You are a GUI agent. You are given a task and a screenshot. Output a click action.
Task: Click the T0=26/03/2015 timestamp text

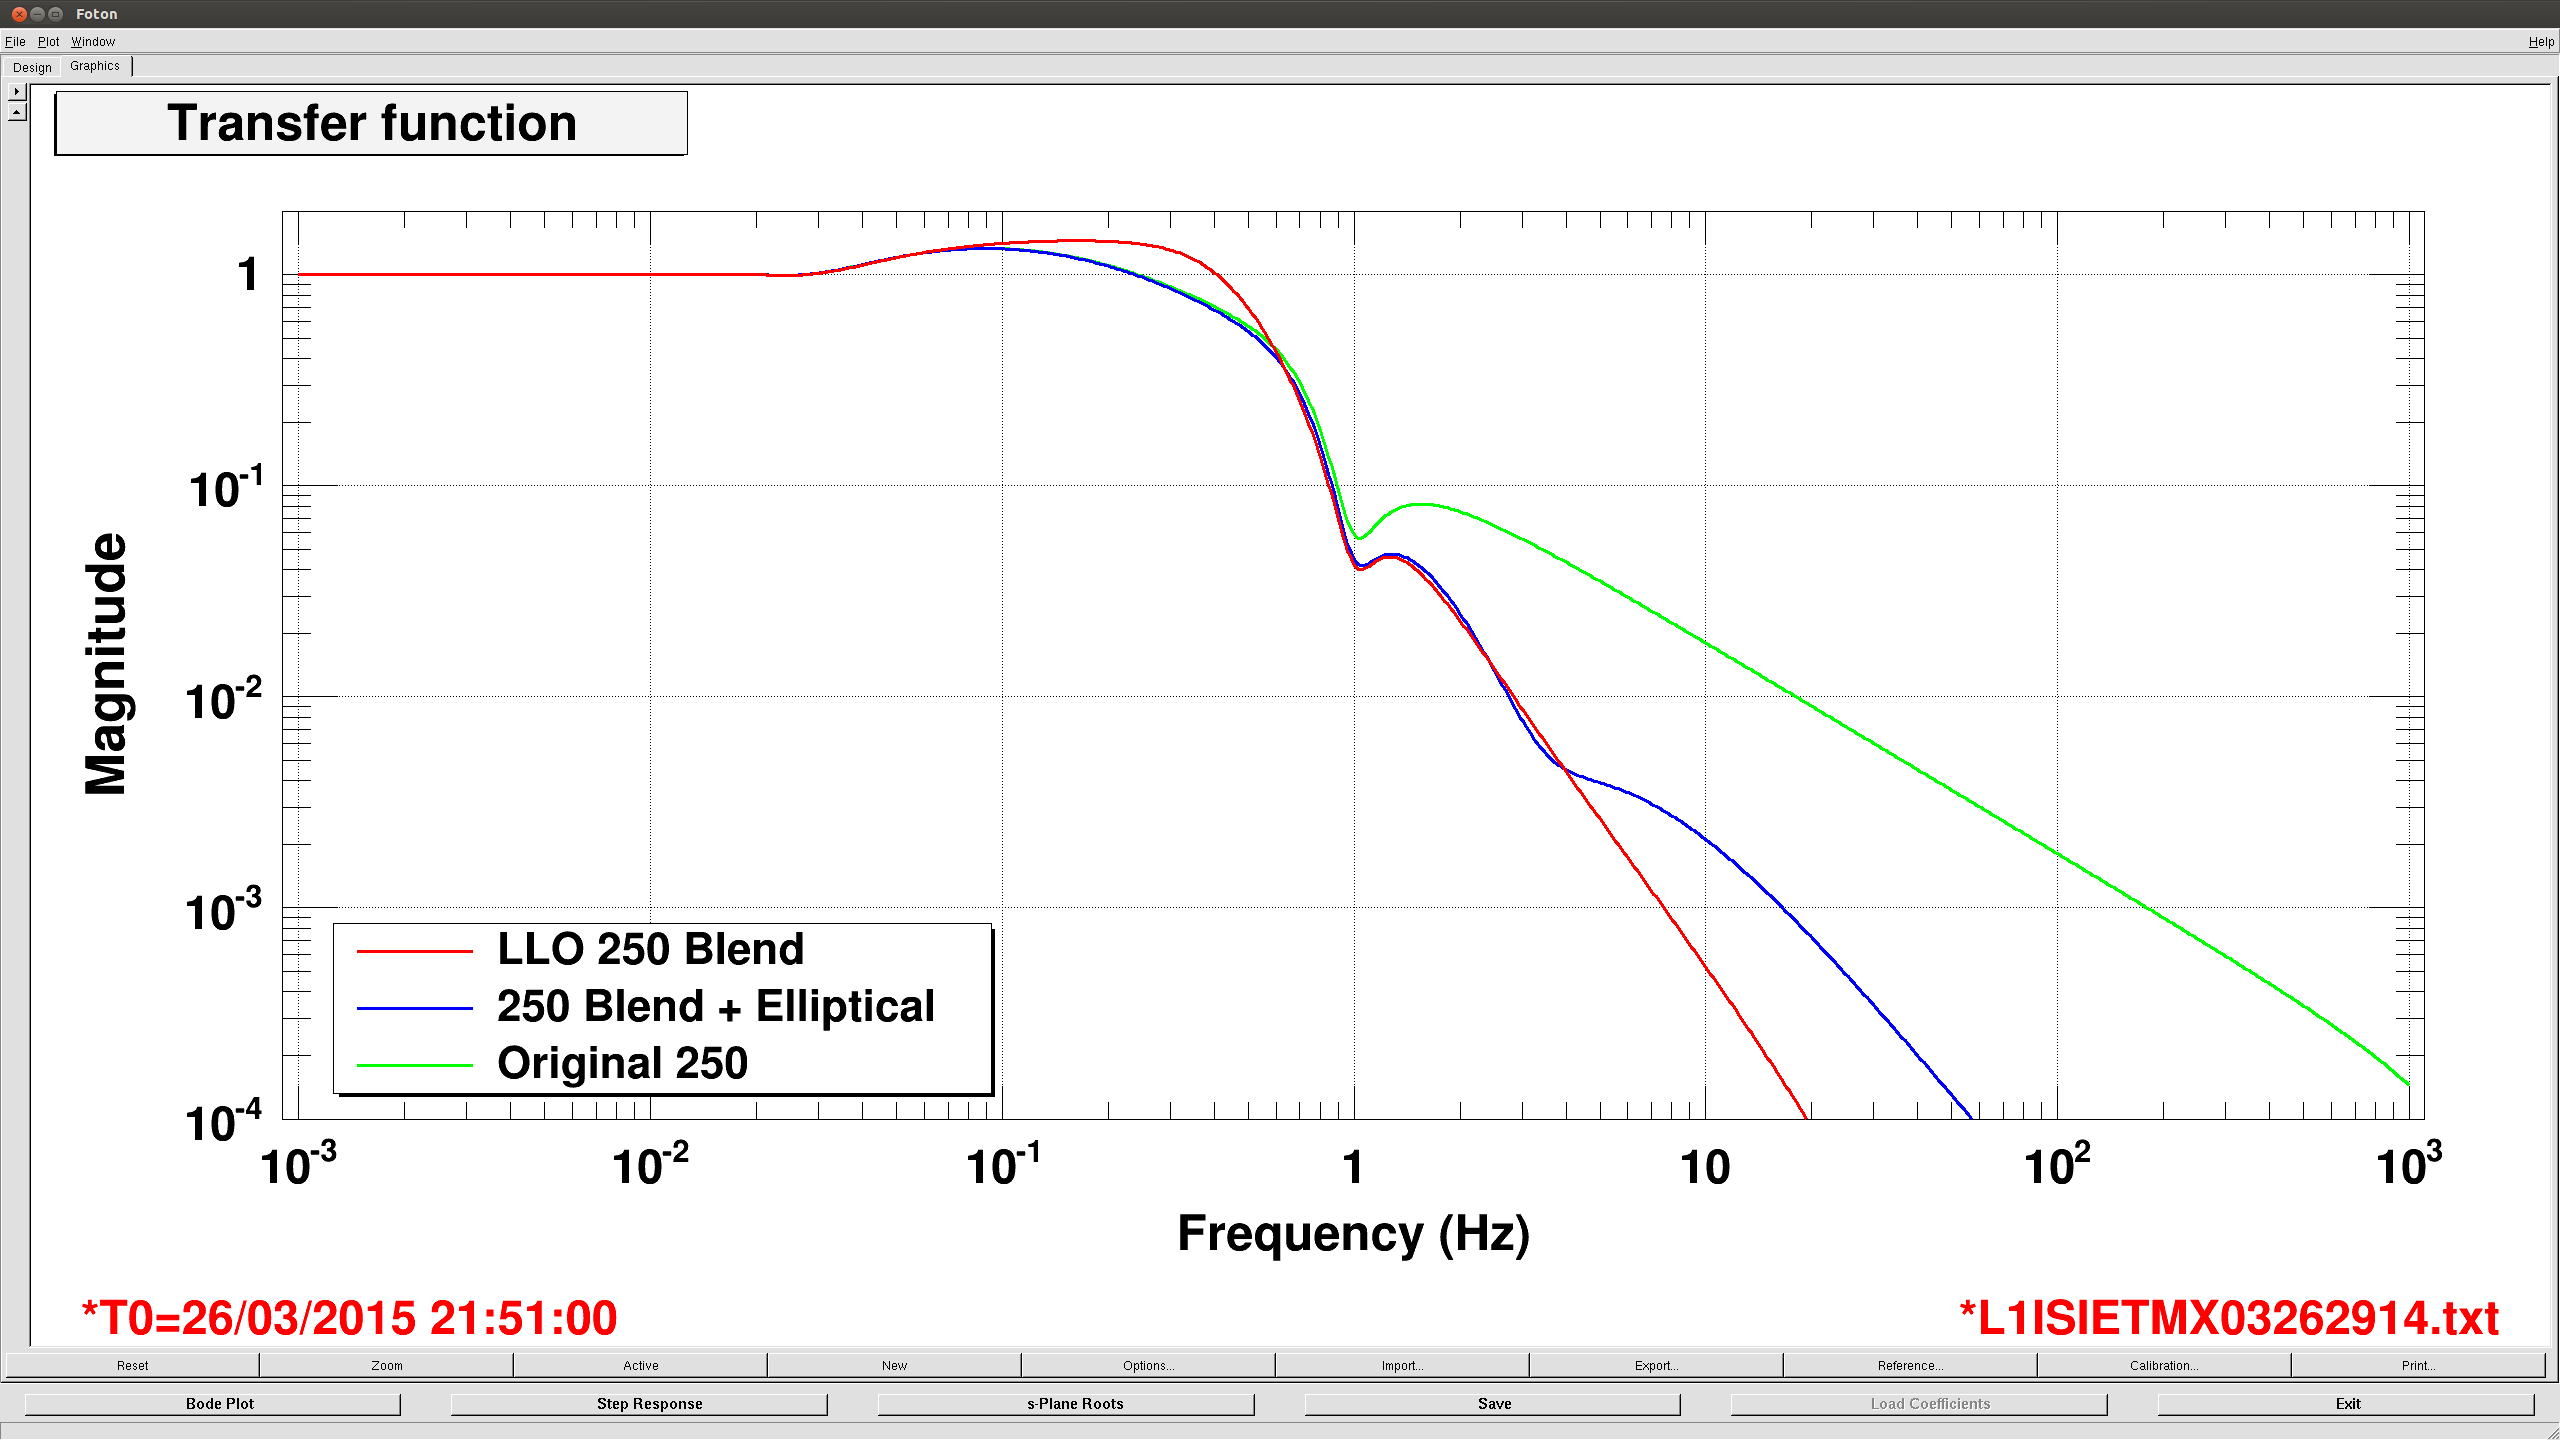(350, 1318)
